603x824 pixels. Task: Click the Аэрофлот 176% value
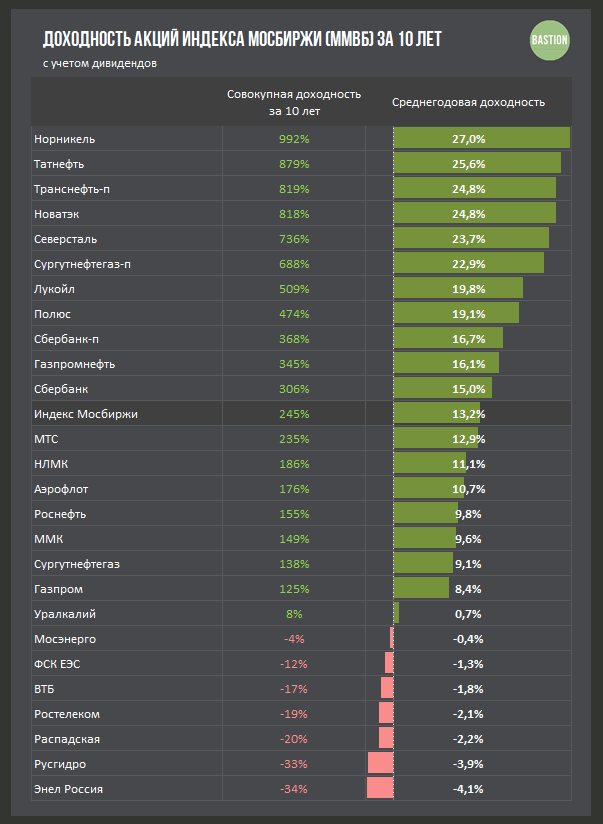coord(294,489)
